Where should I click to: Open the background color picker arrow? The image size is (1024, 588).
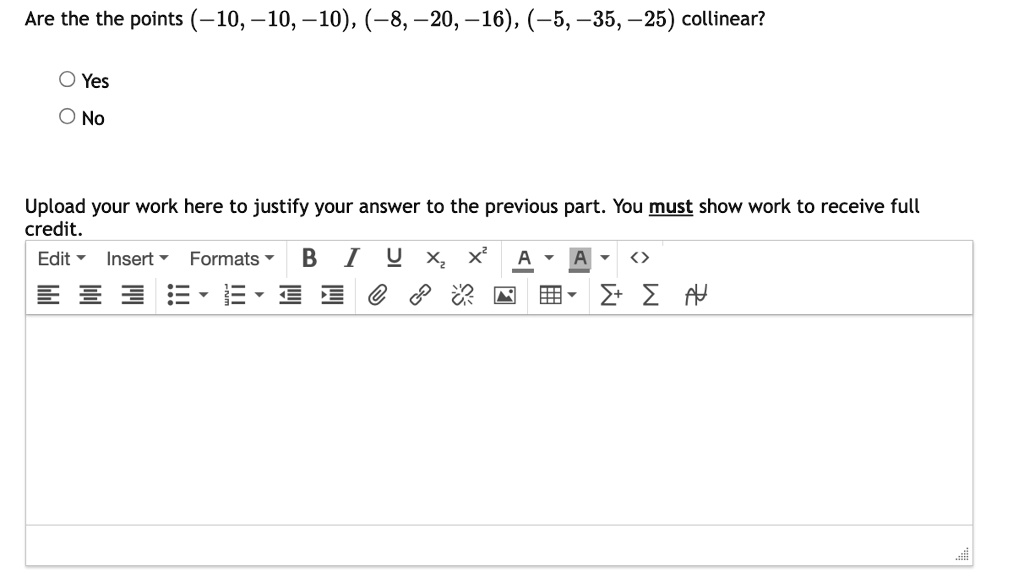pos(605,258)
